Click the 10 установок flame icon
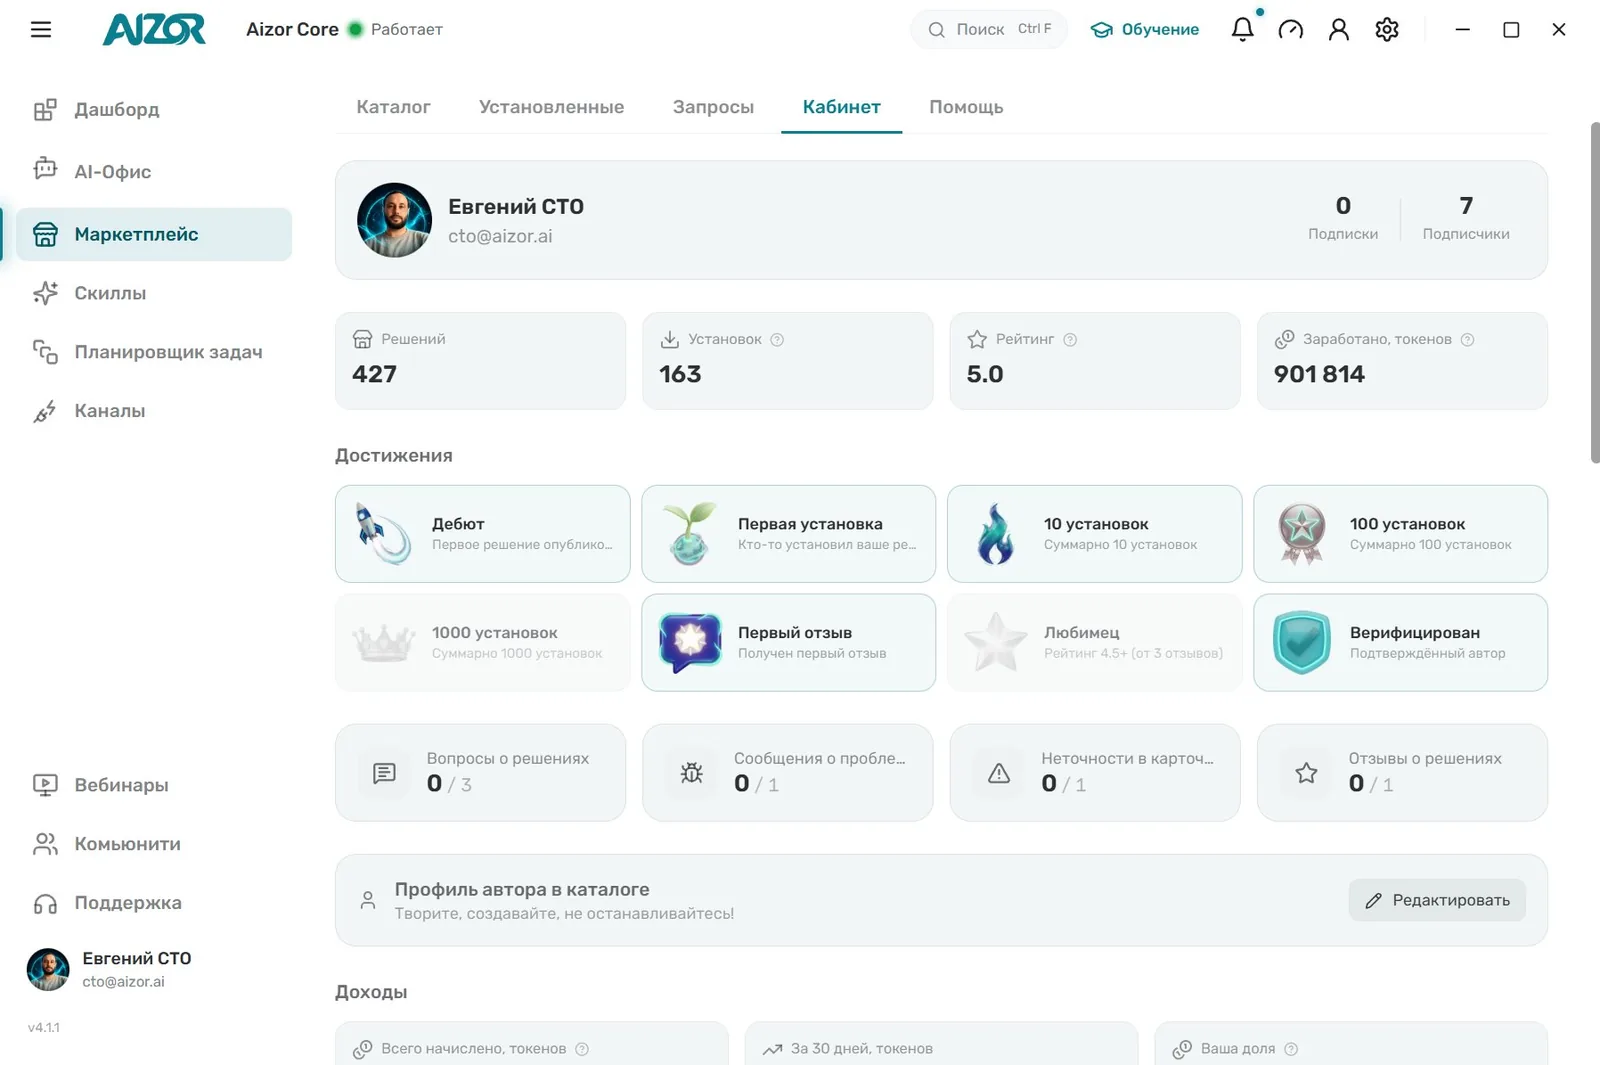This screenshot has height=1065, width=1600. pyautogui.click(x=995, y=534)
